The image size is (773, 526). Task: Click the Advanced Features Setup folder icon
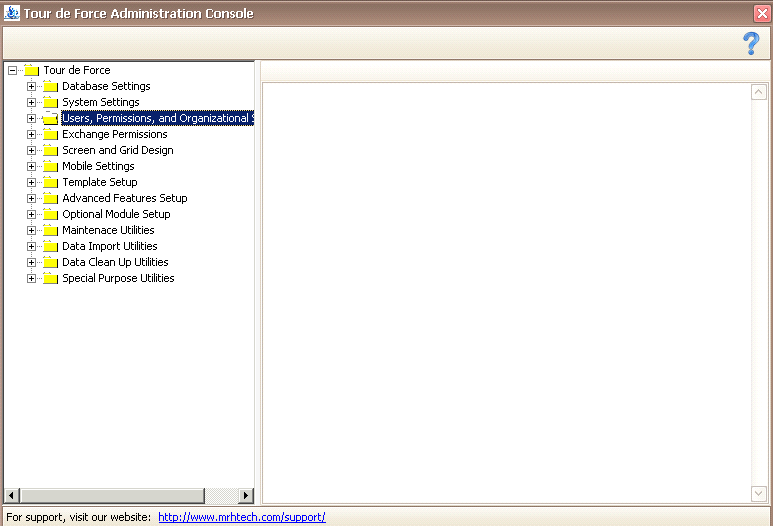(50, 198)
